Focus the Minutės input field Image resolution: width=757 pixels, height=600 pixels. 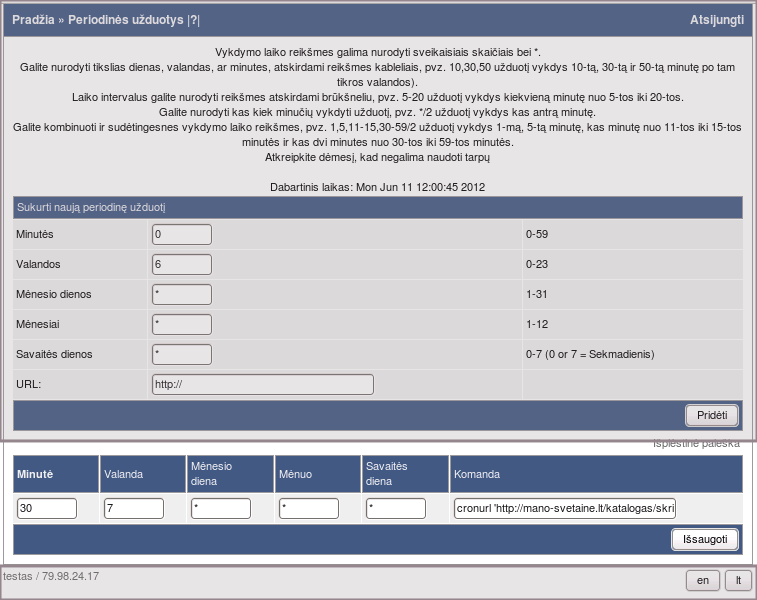point(182,234)
